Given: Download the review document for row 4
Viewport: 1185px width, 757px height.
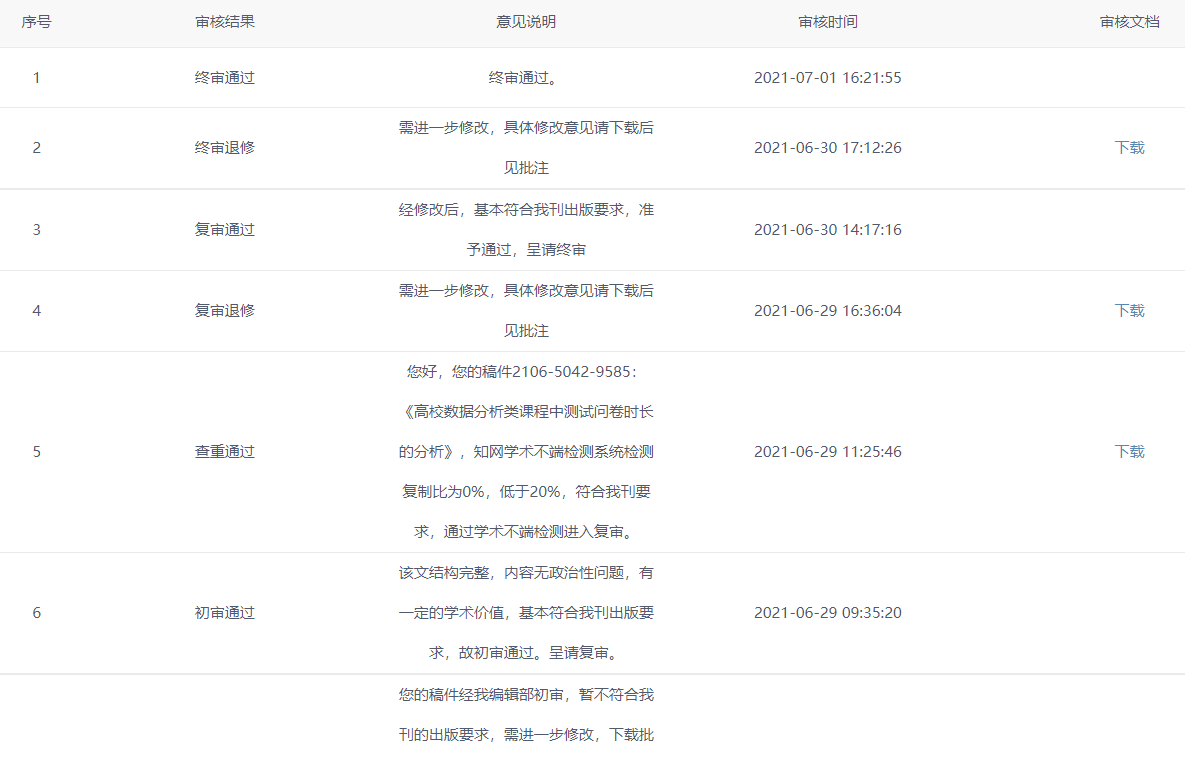Looking at the screenshot, I should point(1129,311).
